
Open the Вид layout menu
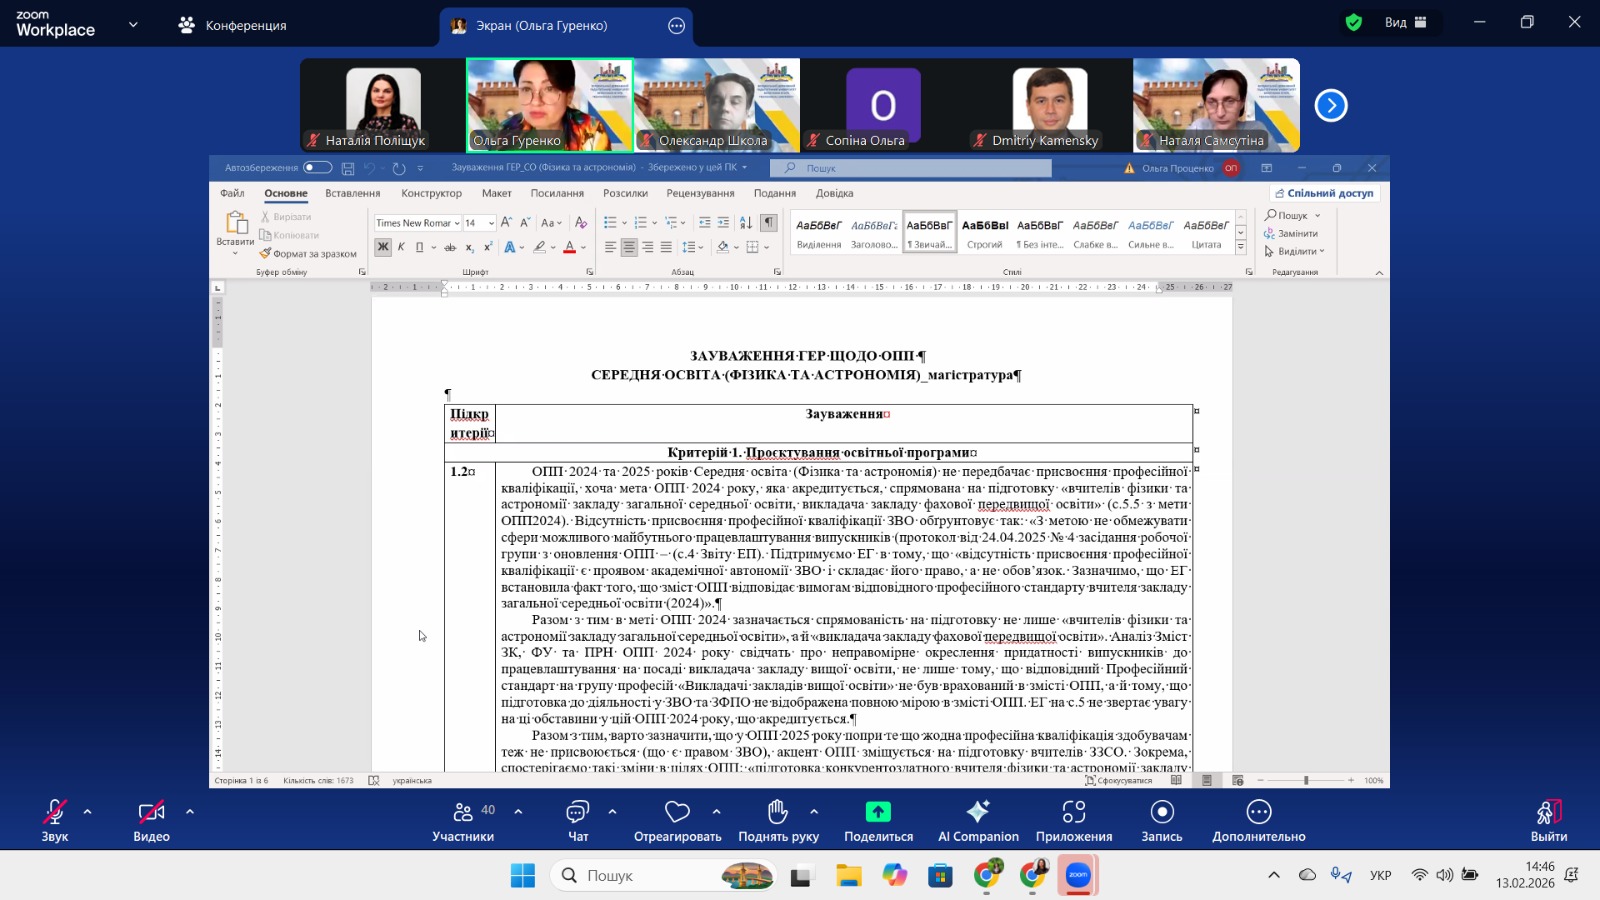[1406, 23]
